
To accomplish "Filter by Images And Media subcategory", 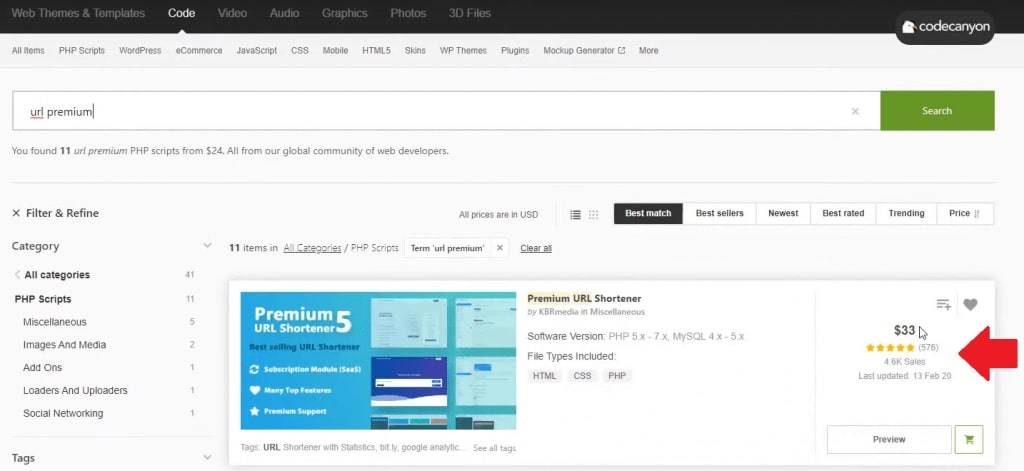I will (x=65, y=345).
